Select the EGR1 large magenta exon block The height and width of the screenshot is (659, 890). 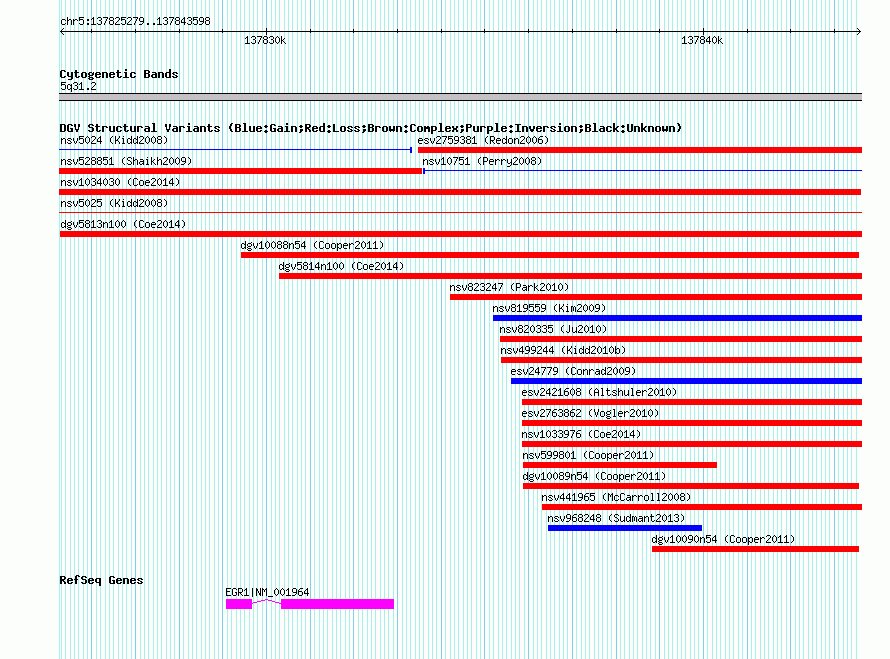point(337,604)
